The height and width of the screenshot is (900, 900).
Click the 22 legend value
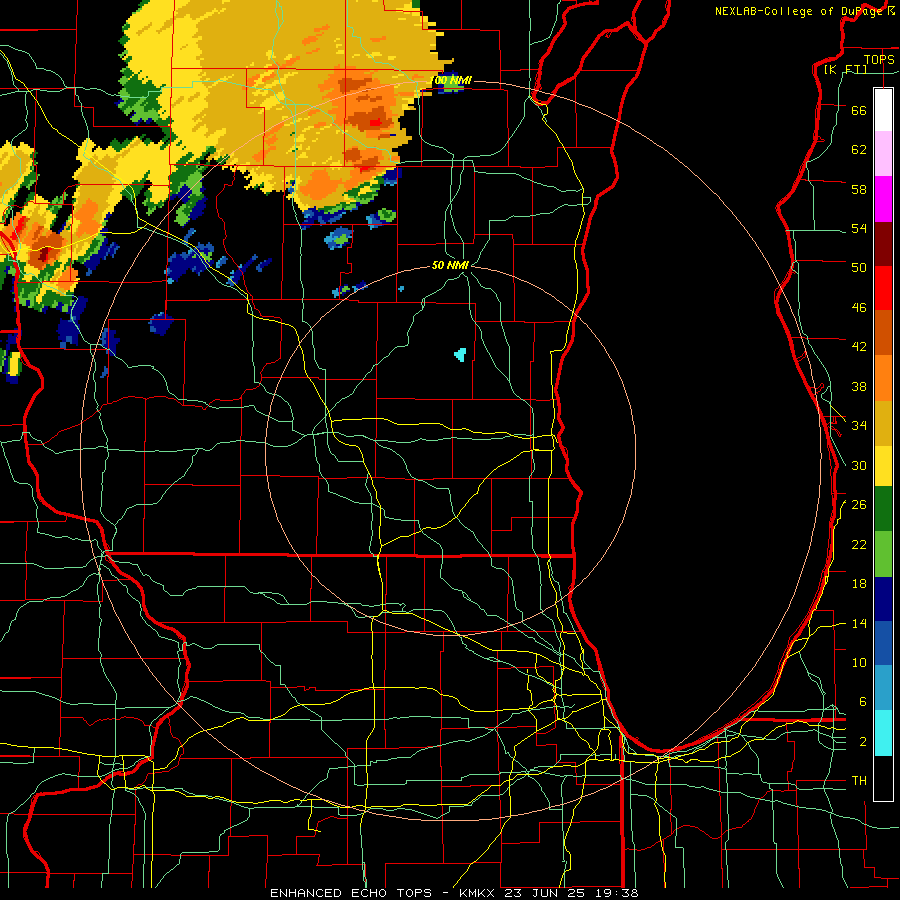(859, 544)
